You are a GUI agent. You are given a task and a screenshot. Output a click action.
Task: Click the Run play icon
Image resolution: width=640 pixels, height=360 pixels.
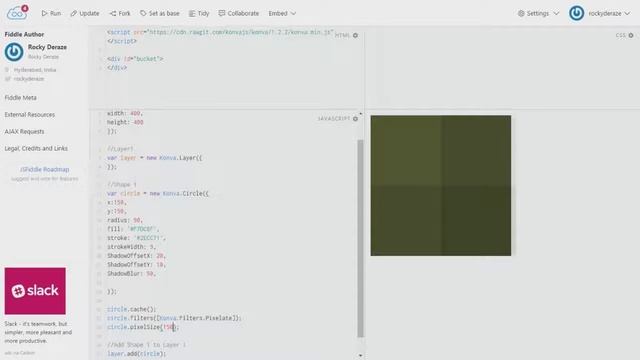click(x=44, y=13)
